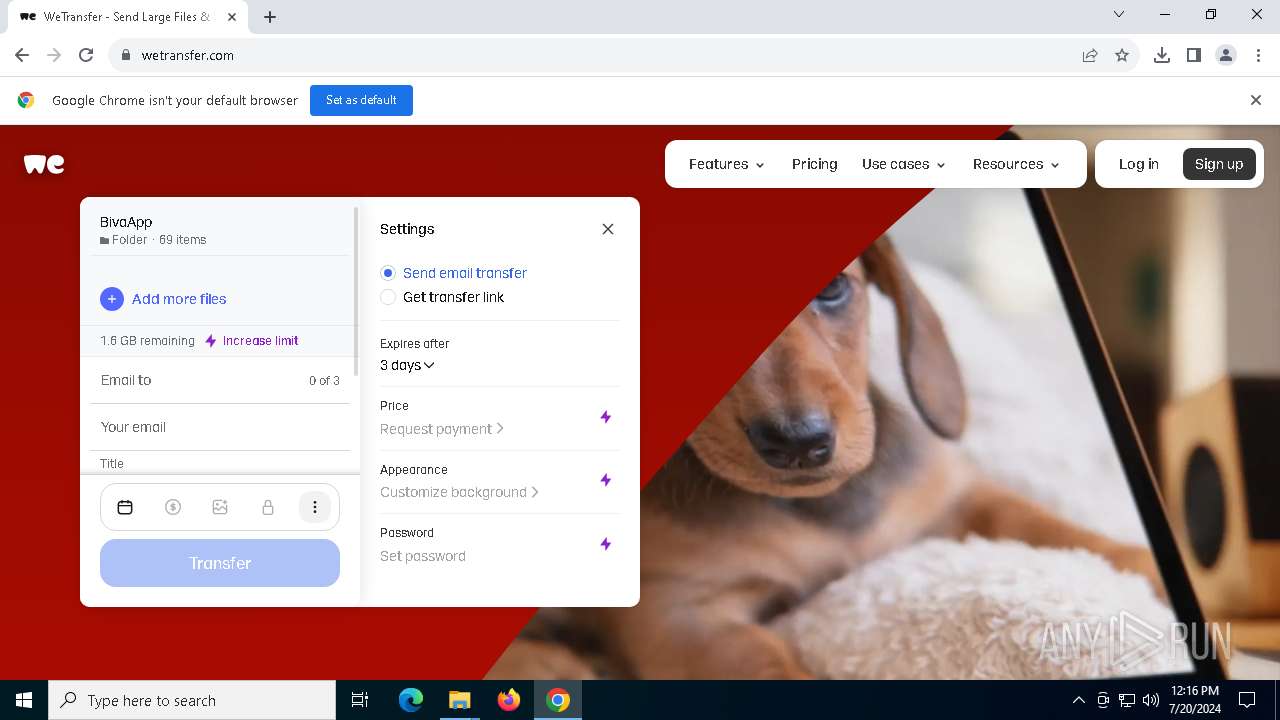Click the Sign up button
This screenshot has height=720, width=1280.
[x=1219, y=164]
